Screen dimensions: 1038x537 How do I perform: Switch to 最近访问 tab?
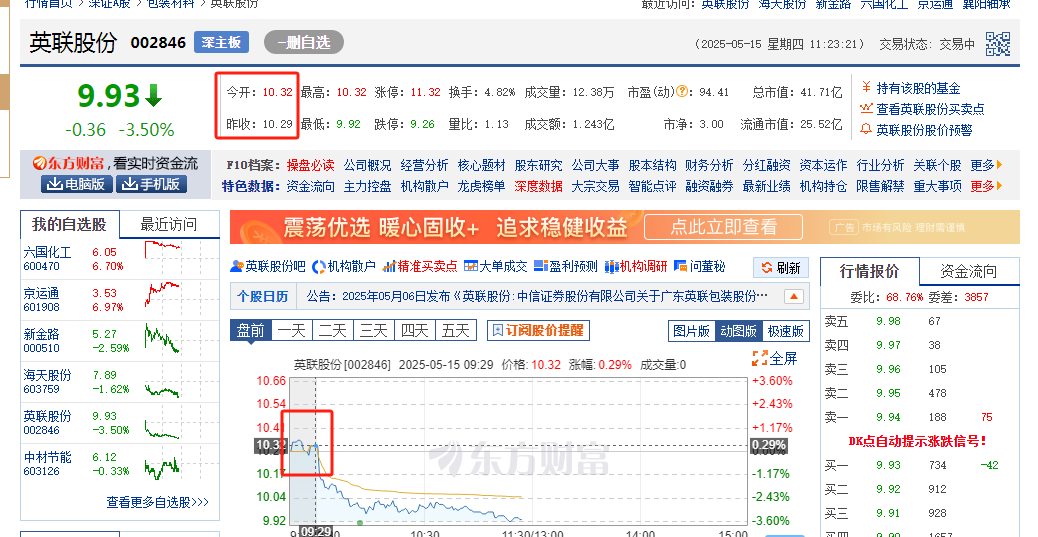(169, 224)
